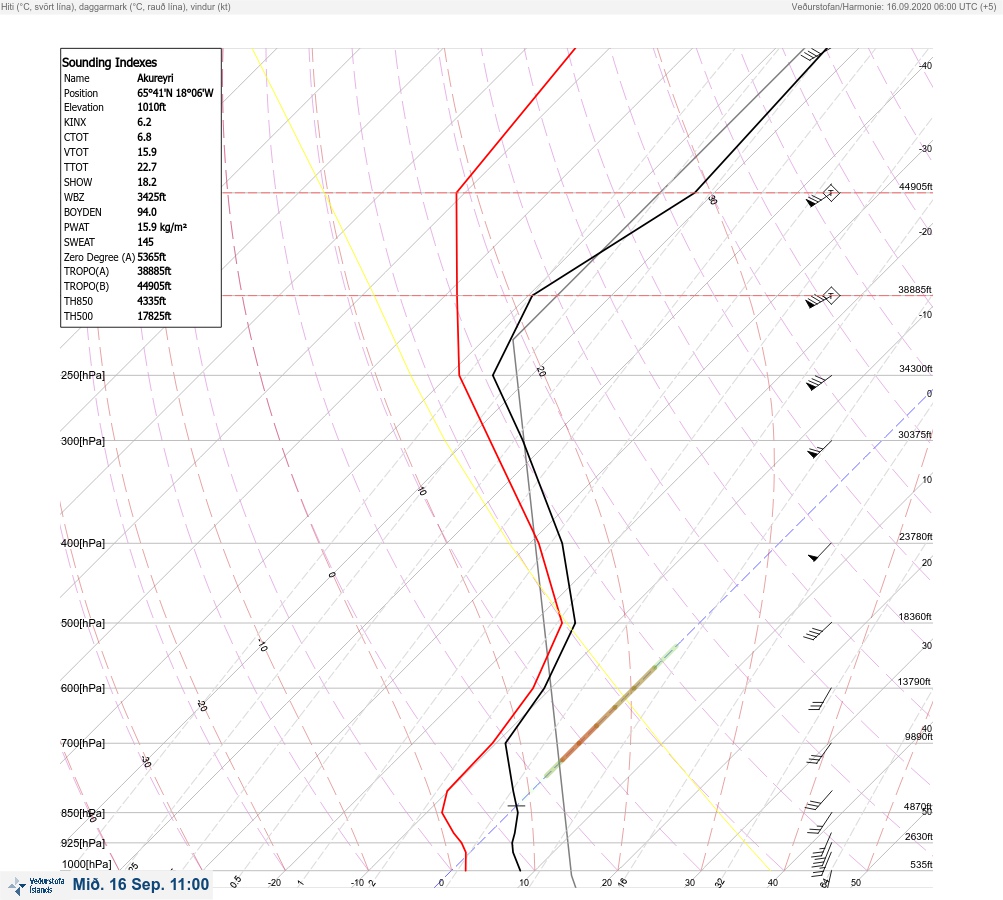Click the 34300ft altitude label
Screen dimensions: 1003x900
(x=916, y=368)
